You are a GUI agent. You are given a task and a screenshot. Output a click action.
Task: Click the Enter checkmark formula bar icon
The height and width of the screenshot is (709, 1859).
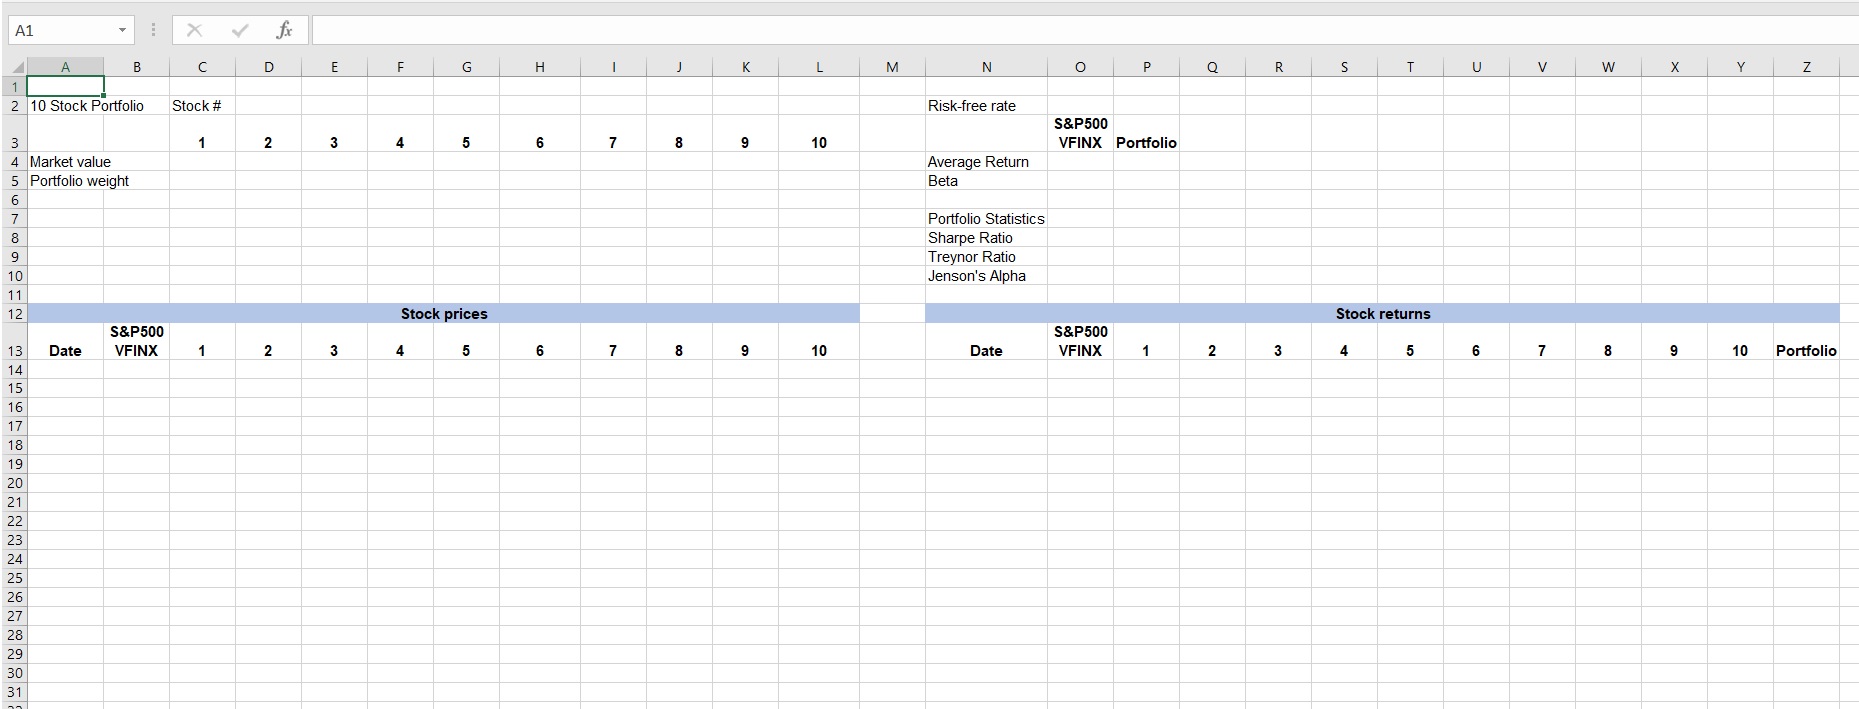tap(239, 30)
